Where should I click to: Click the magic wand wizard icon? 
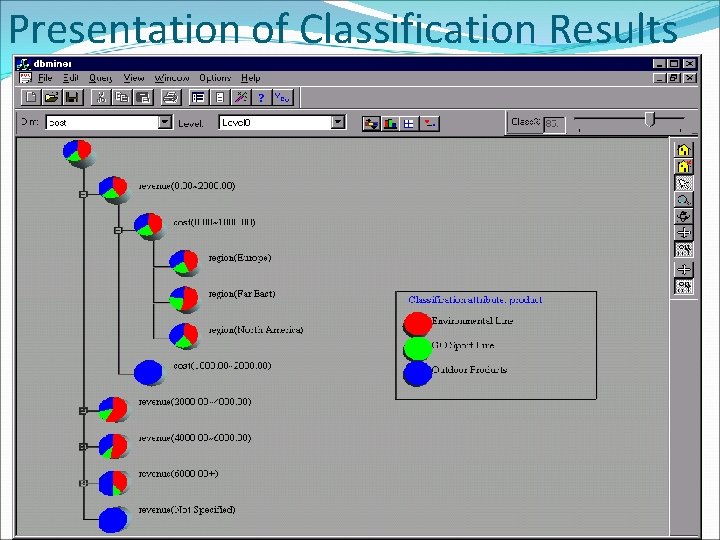pos(241,97)
